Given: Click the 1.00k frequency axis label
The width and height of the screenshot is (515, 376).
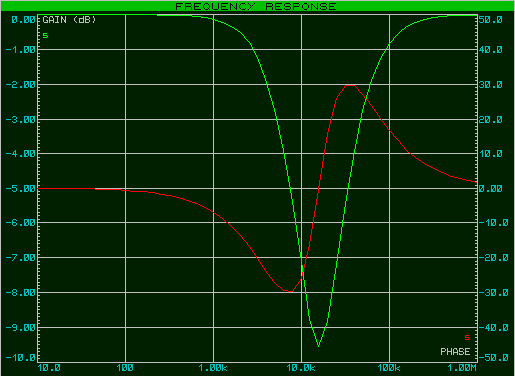Looking at the screenshot, I should click(213, 368).
